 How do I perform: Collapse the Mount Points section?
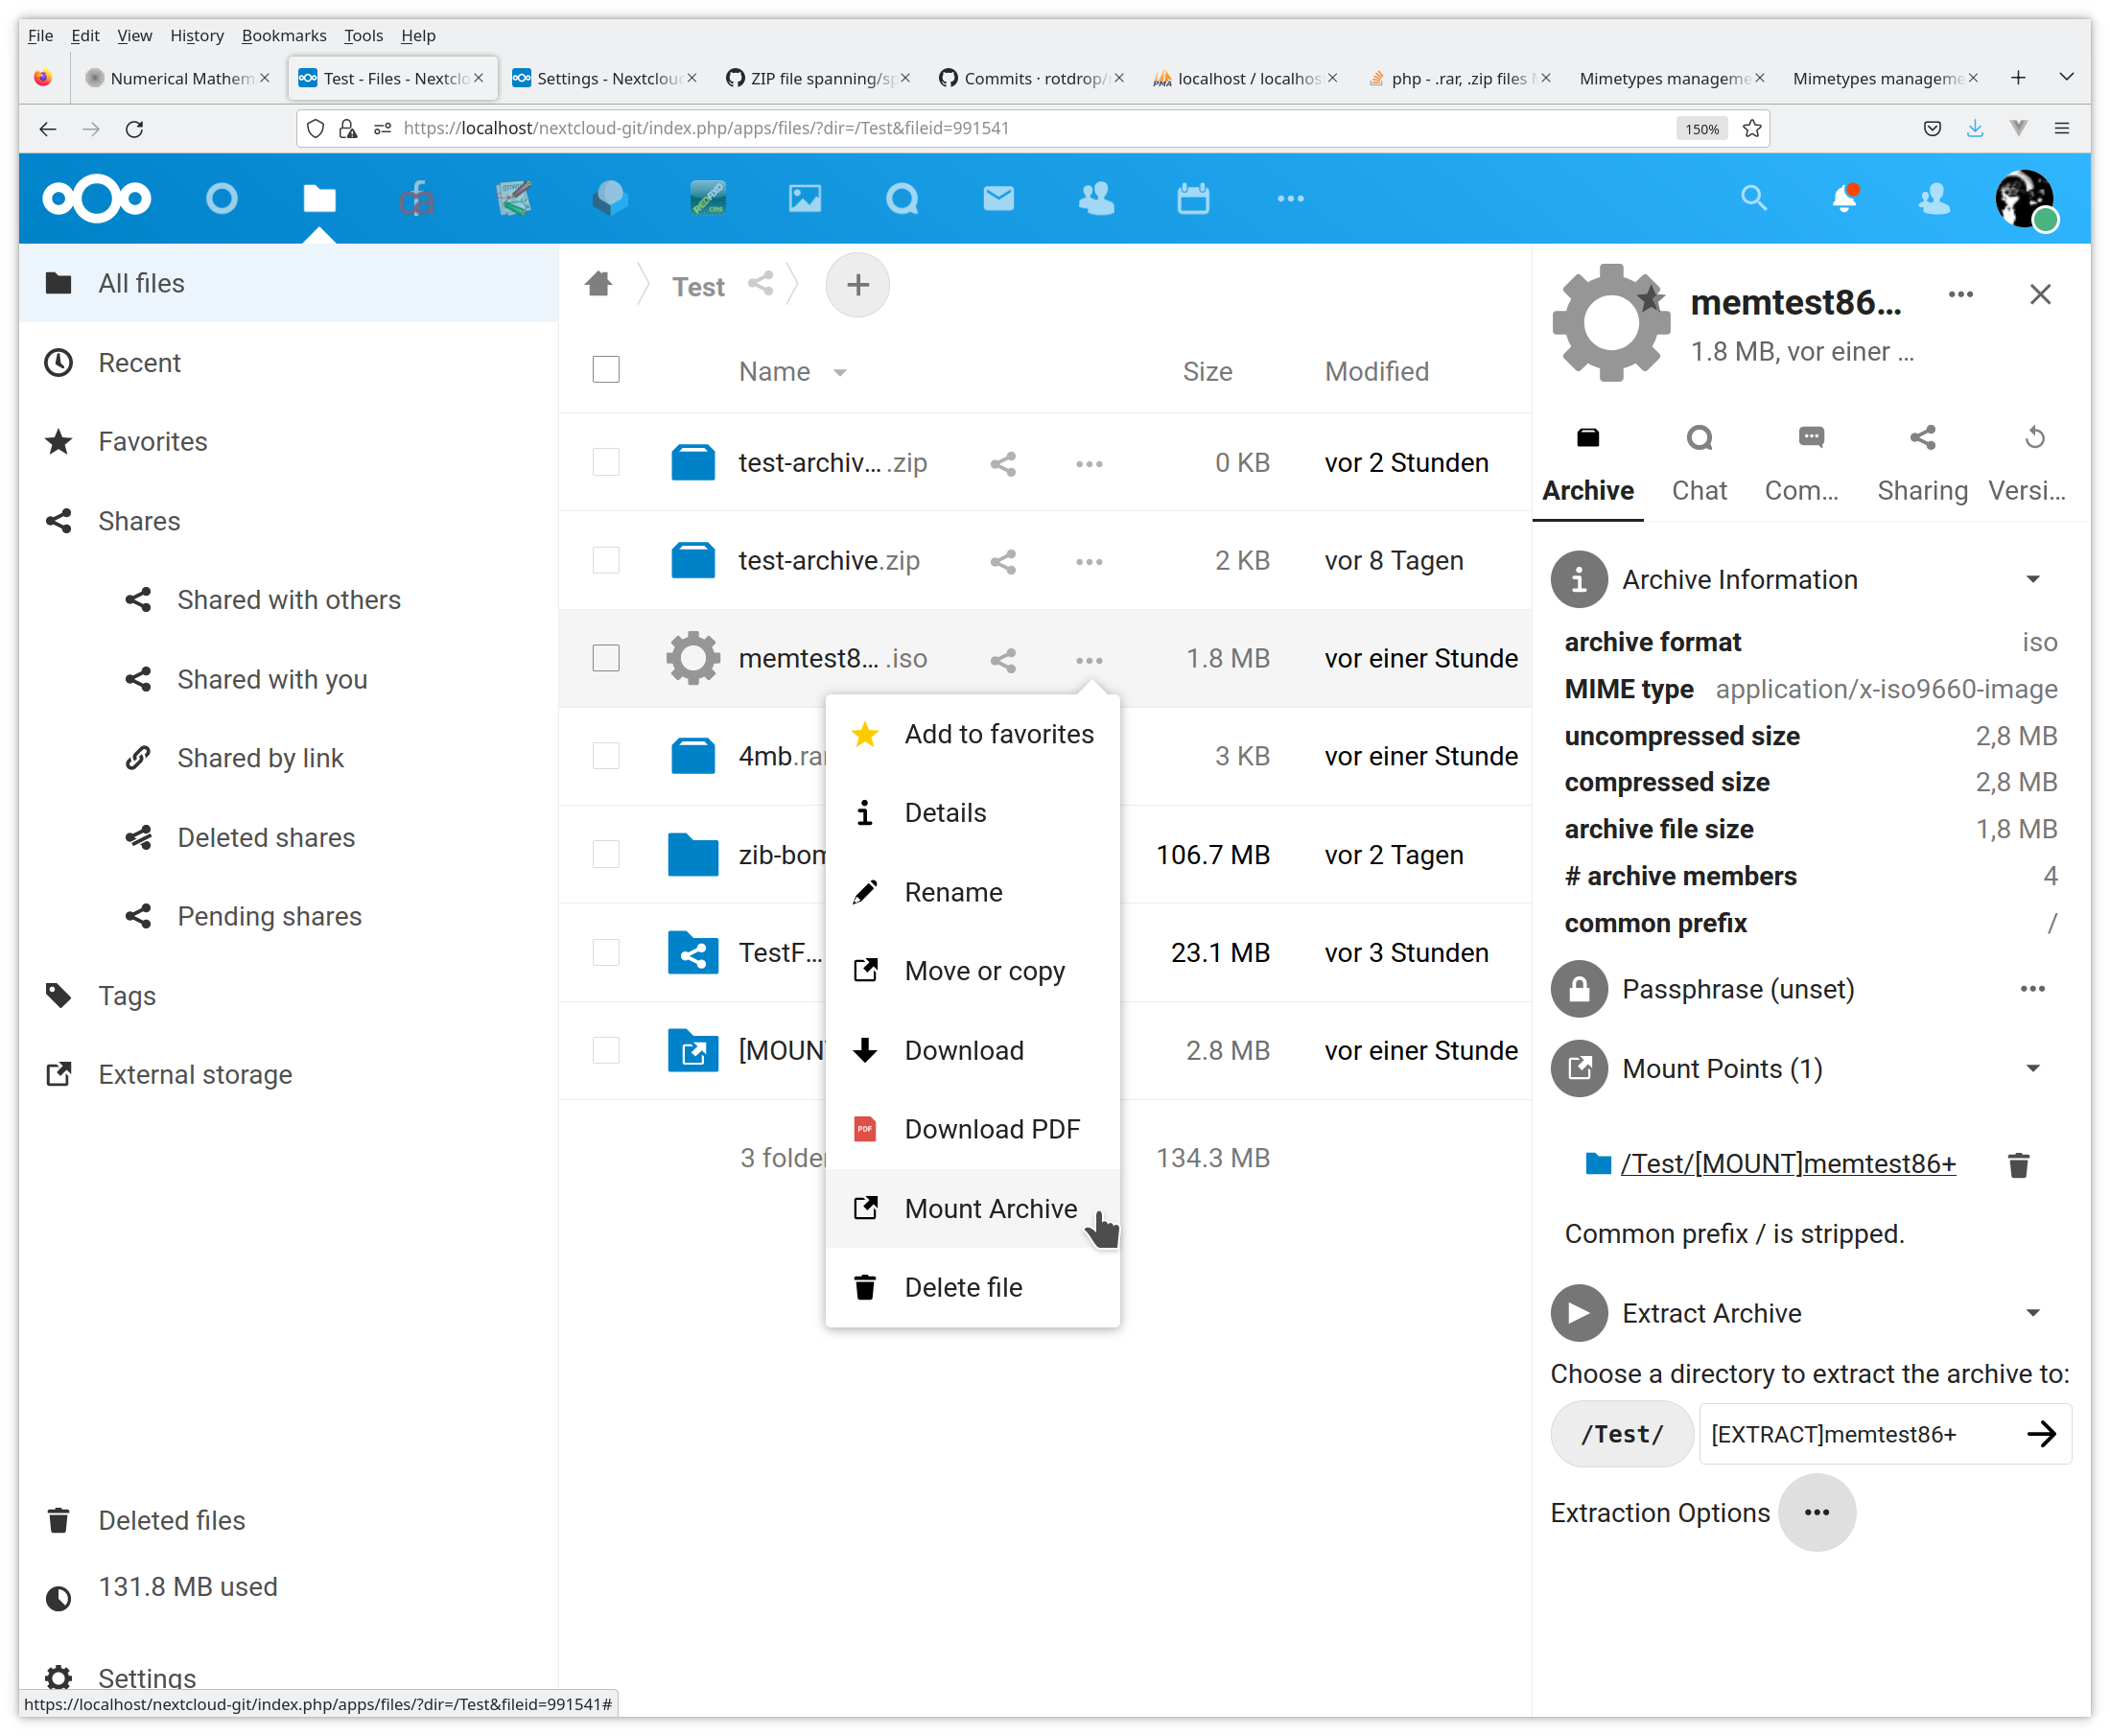2032,1068
